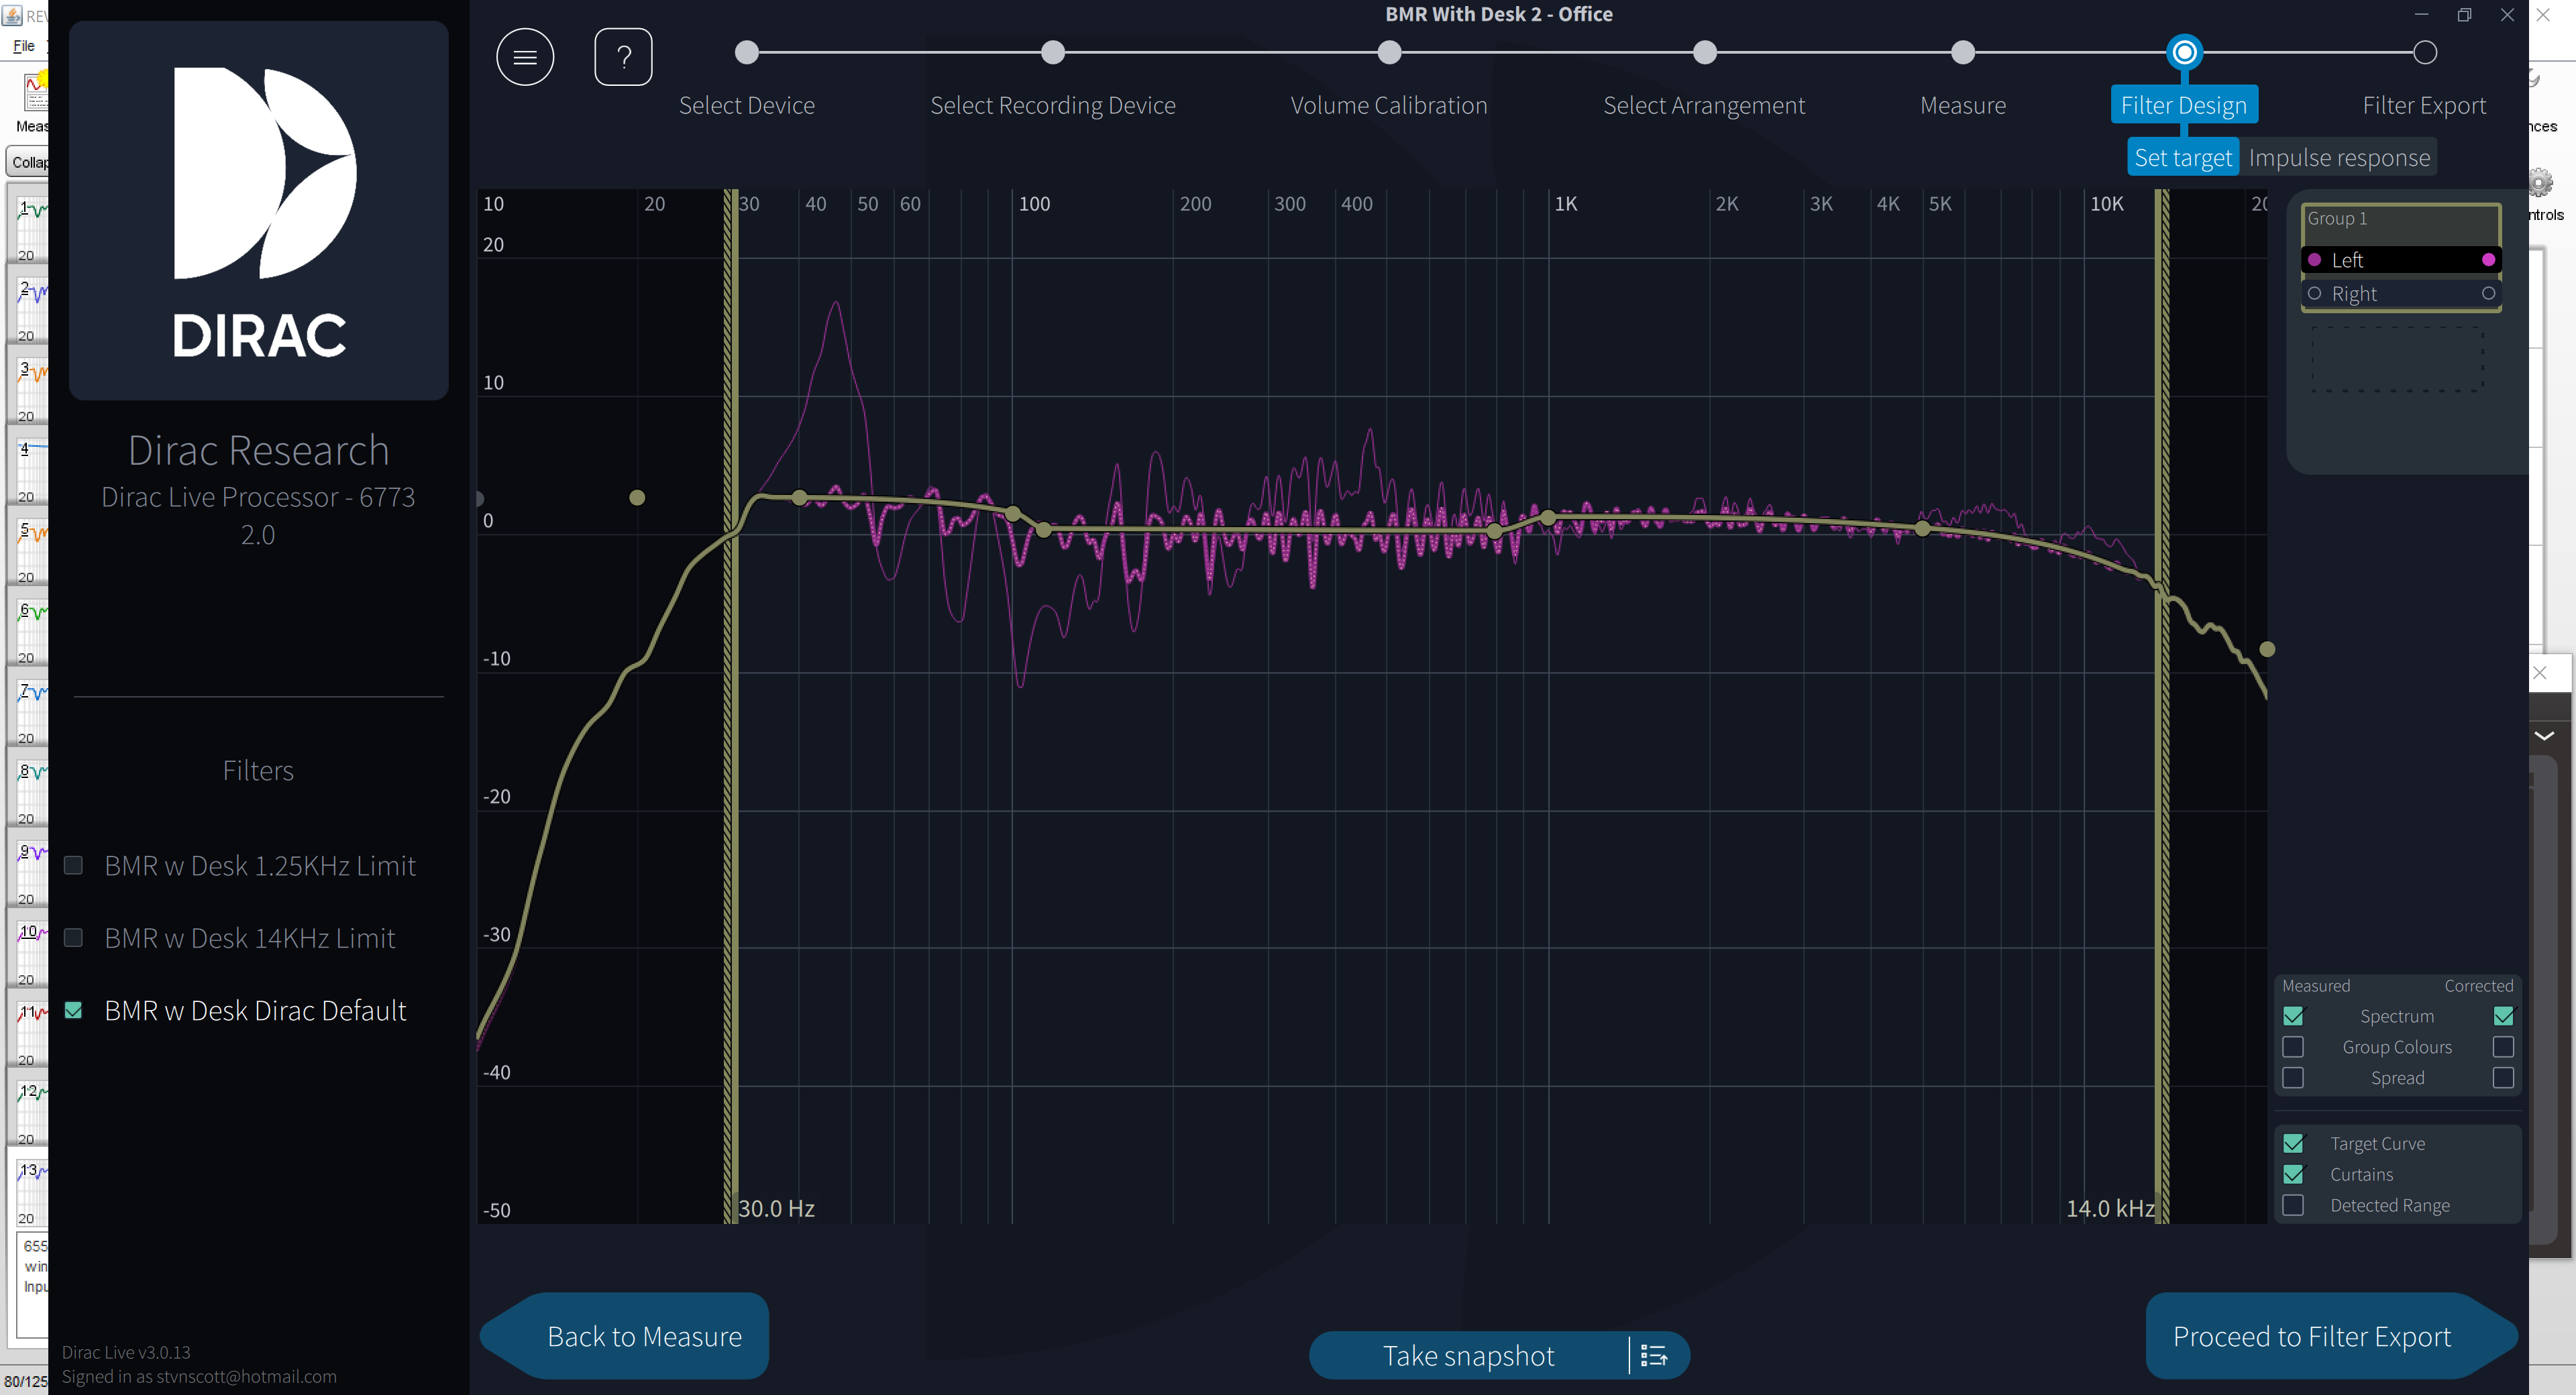2576x1395 pixels.
Task: Click empty dashed group drop area
Action: [2397, 358]
